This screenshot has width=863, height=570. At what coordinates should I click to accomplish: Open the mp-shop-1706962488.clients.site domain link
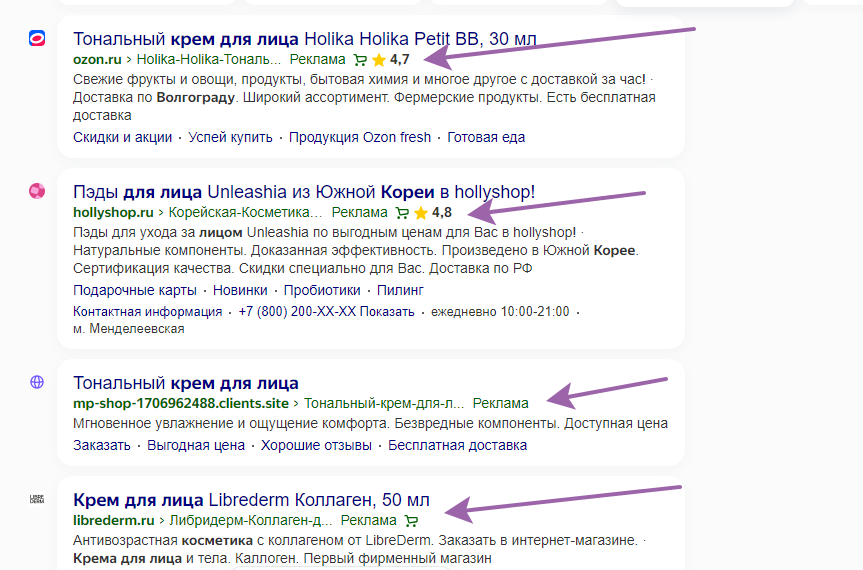pyautogui.click(x=181, y=403)
